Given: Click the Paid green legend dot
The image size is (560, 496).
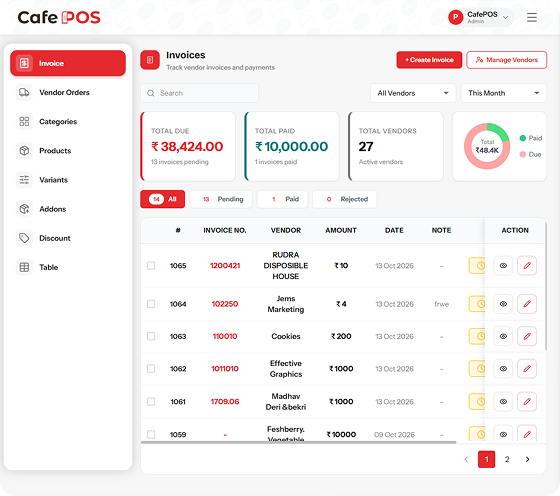Looking at the screenshot, I should point(522,138).
